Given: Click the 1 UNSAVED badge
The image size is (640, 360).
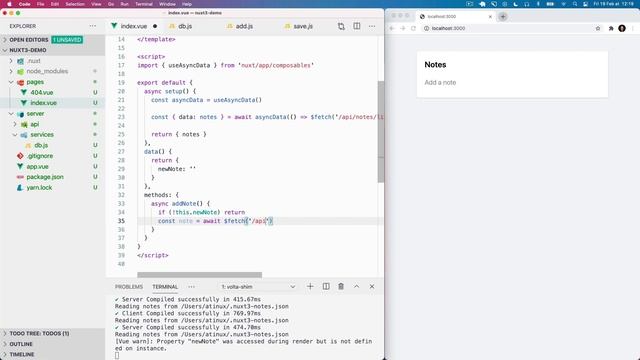Looking at the screenshot, I should [67, 40].
